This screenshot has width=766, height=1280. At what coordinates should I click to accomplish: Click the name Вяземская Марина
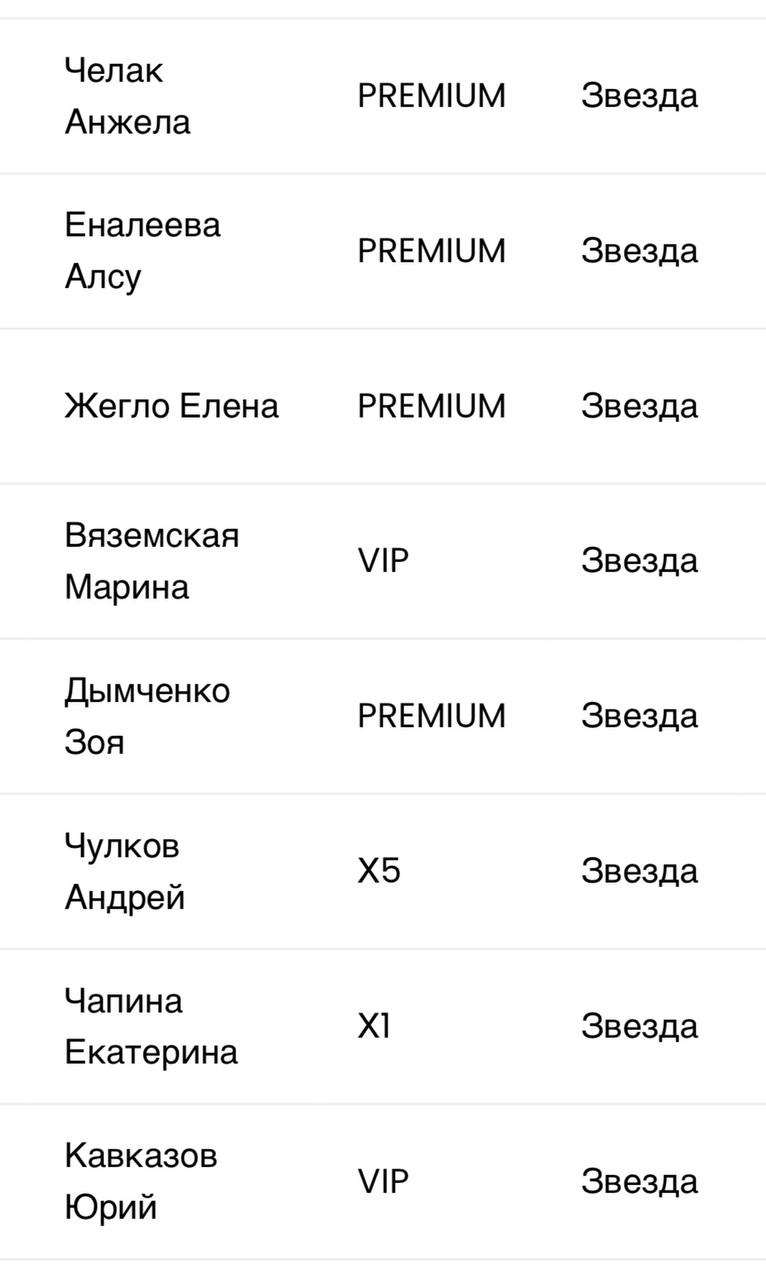tap(152, 561)
